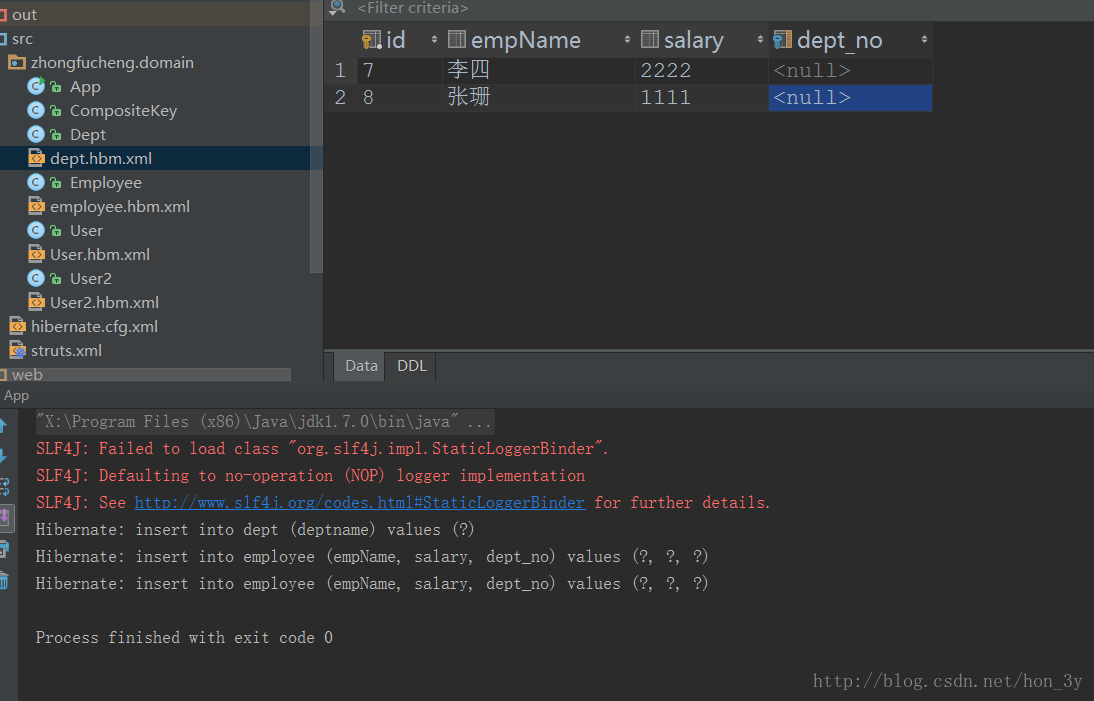1094x701 pixels.
Task: Click the print icon in console sidebar
Action: tap(4, 549)
